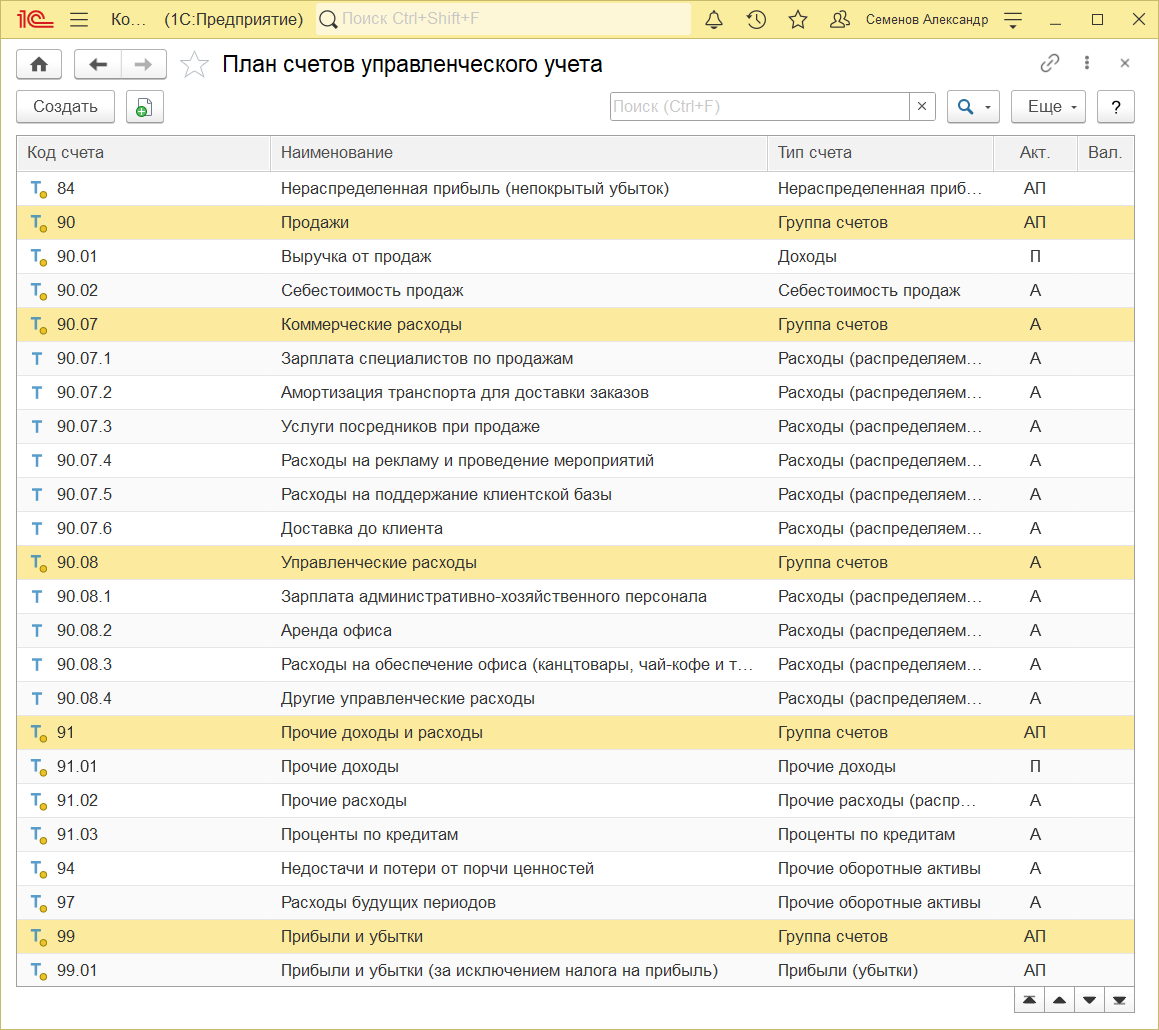Viewport: 1159px width, 1030px height.
Task: Select account code 91.02
Action: 77,801
